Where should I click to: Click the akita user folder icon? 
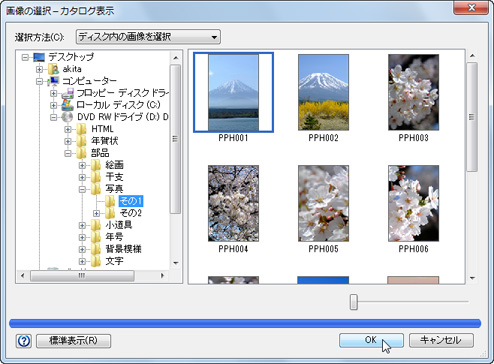tap(53, 69)
